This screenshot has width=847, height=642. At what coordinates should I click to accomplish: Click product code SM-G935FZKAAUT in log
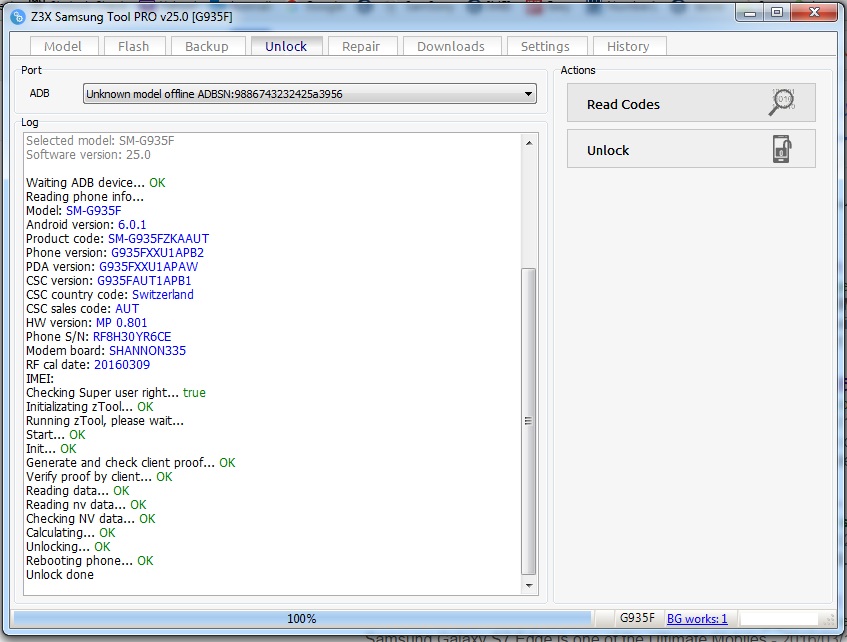point(158,239)
